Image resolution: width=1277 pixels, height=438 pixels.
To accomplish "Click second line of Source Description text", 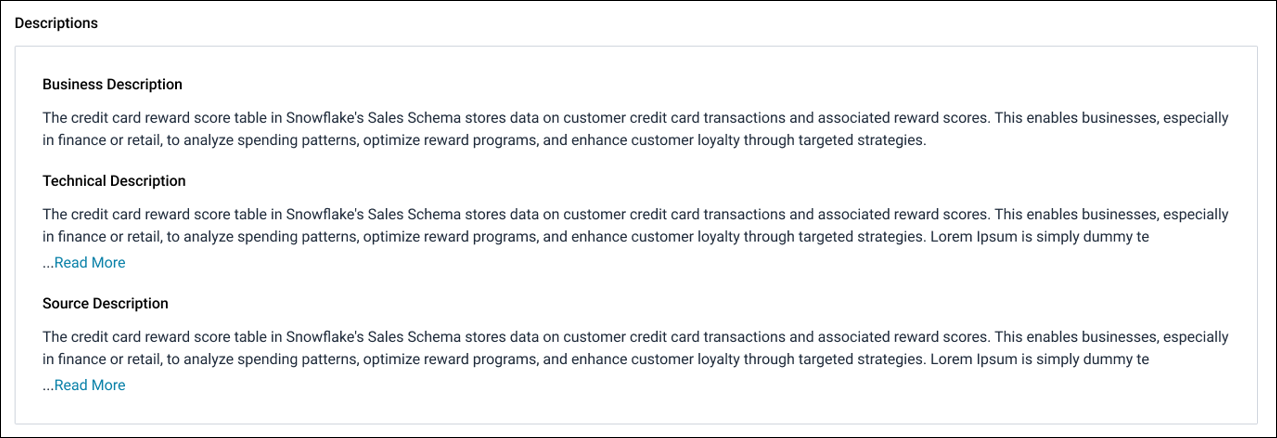I will coord(595,360).
